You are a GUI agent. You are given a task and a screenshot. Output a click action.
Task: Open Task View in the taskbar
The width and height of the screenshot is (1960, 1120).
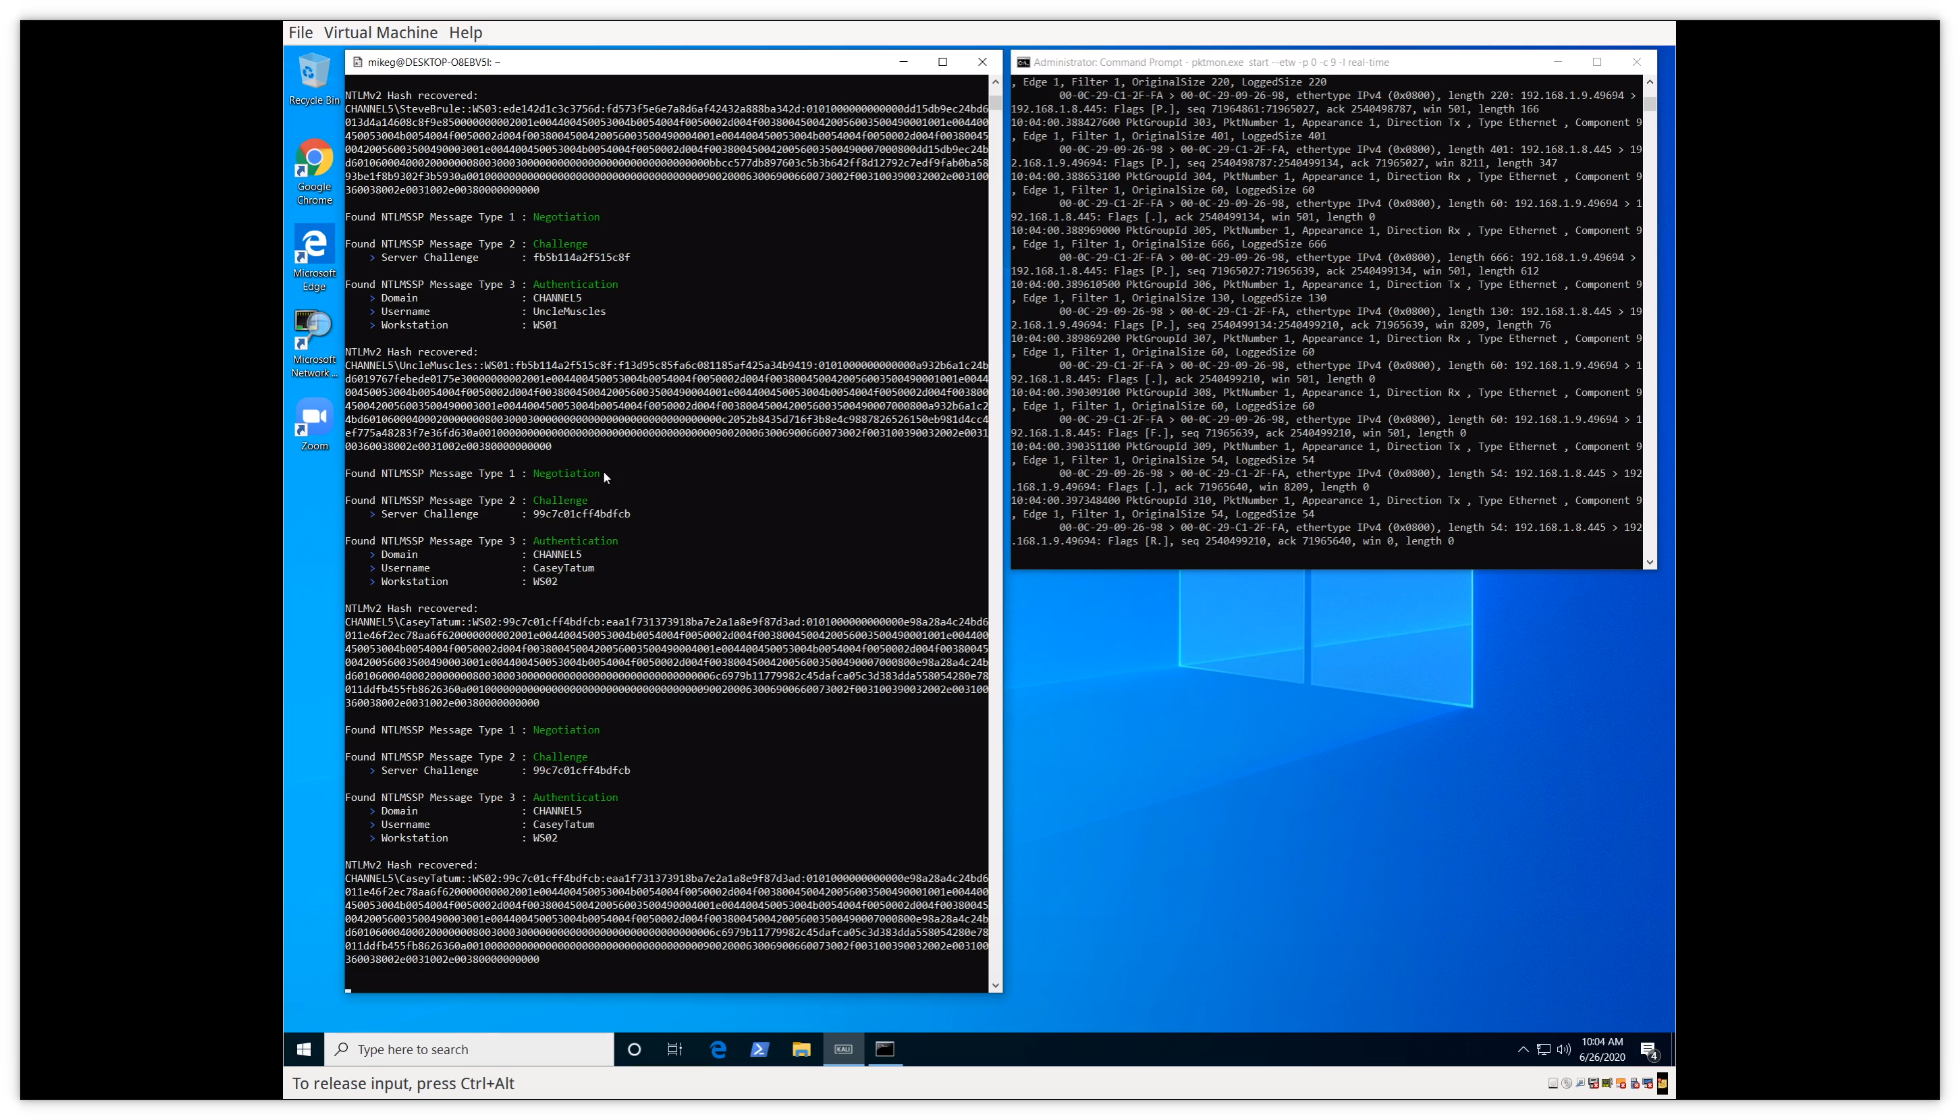tap(675, 1049)
